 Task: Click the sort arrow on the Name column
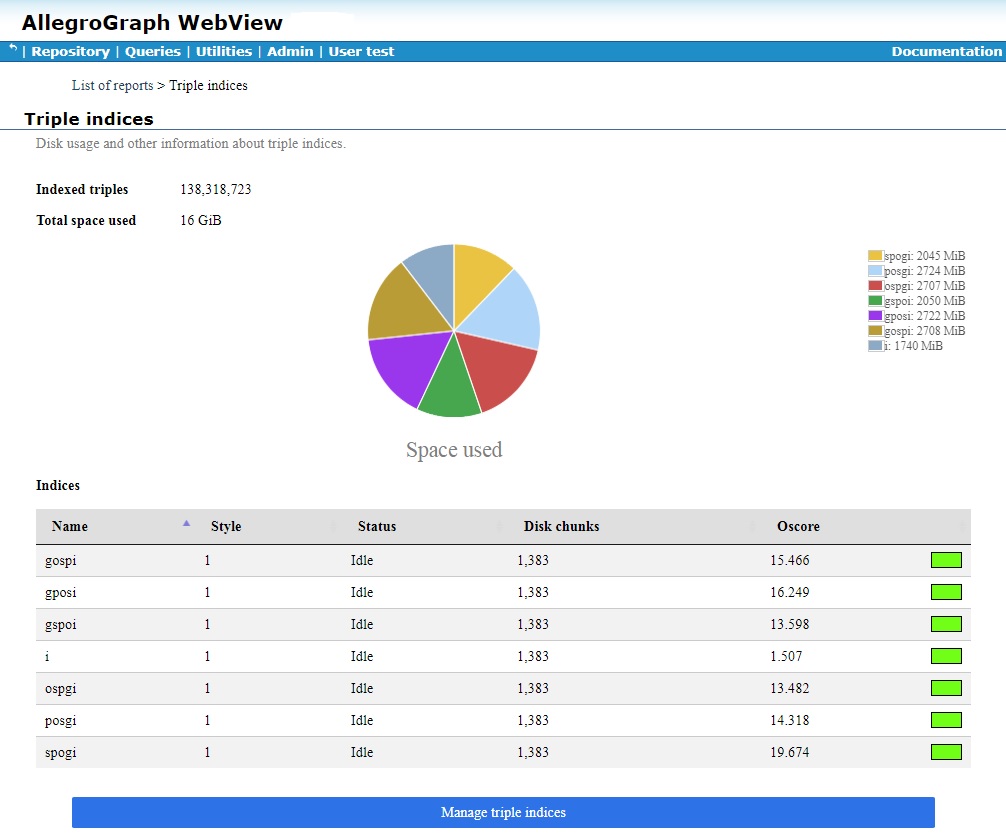click(186, 522)
